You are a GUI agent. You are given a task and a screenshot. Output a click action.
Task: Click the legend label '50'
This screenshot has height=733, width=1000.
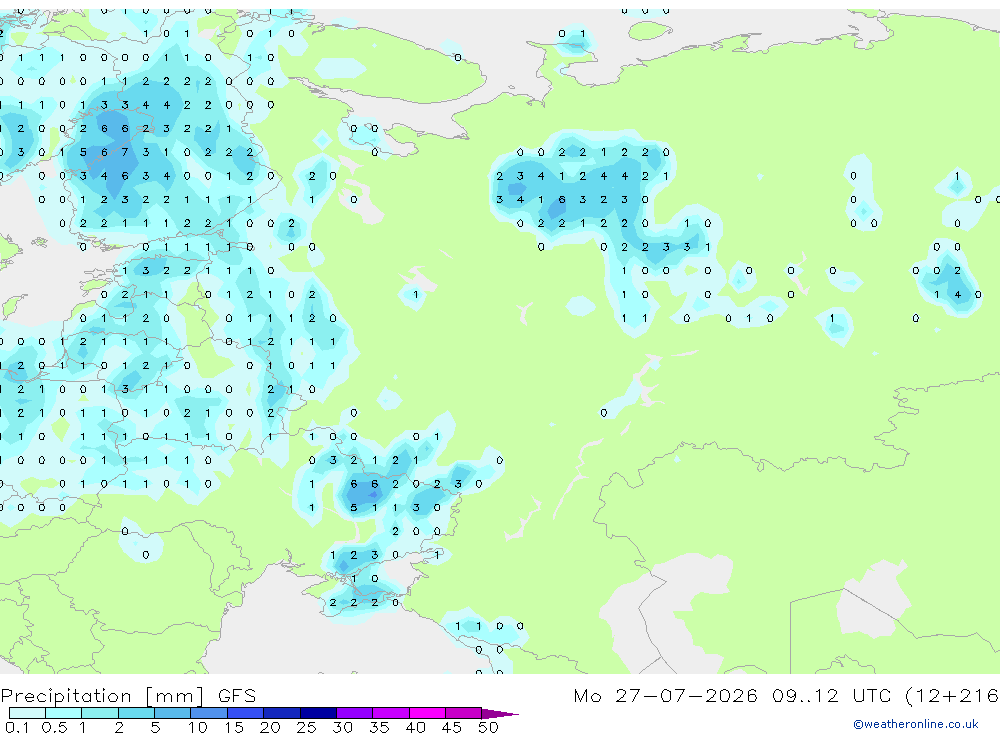(488, 727)
